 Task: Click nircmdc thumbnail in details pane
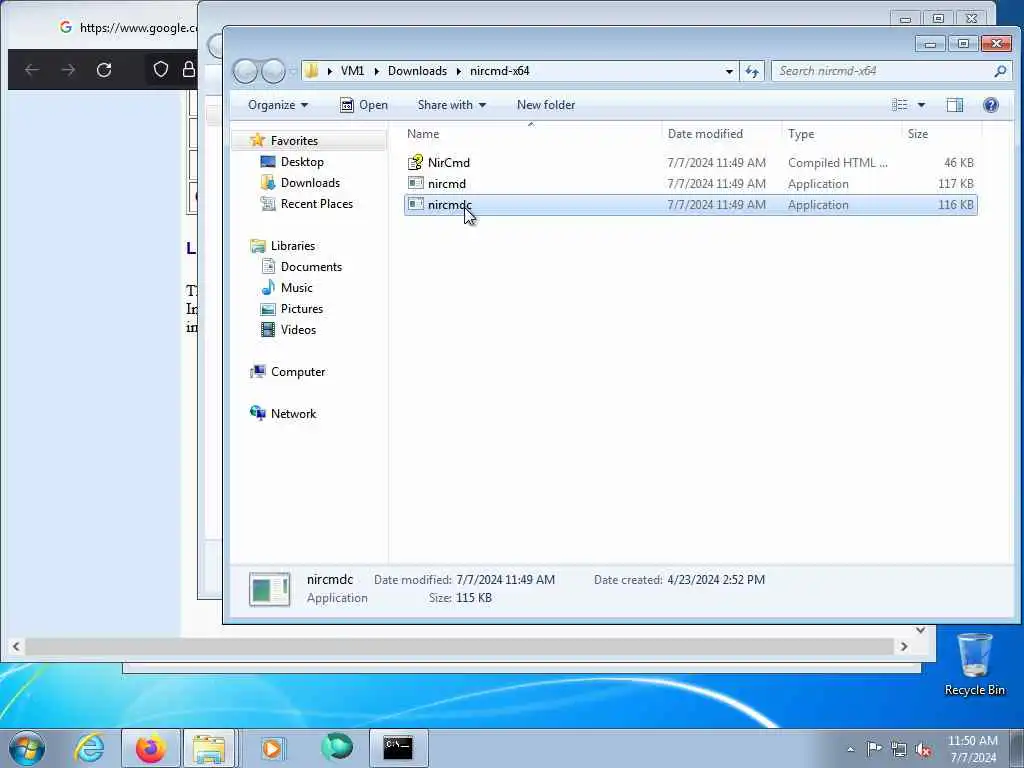[x=270, y=589]
